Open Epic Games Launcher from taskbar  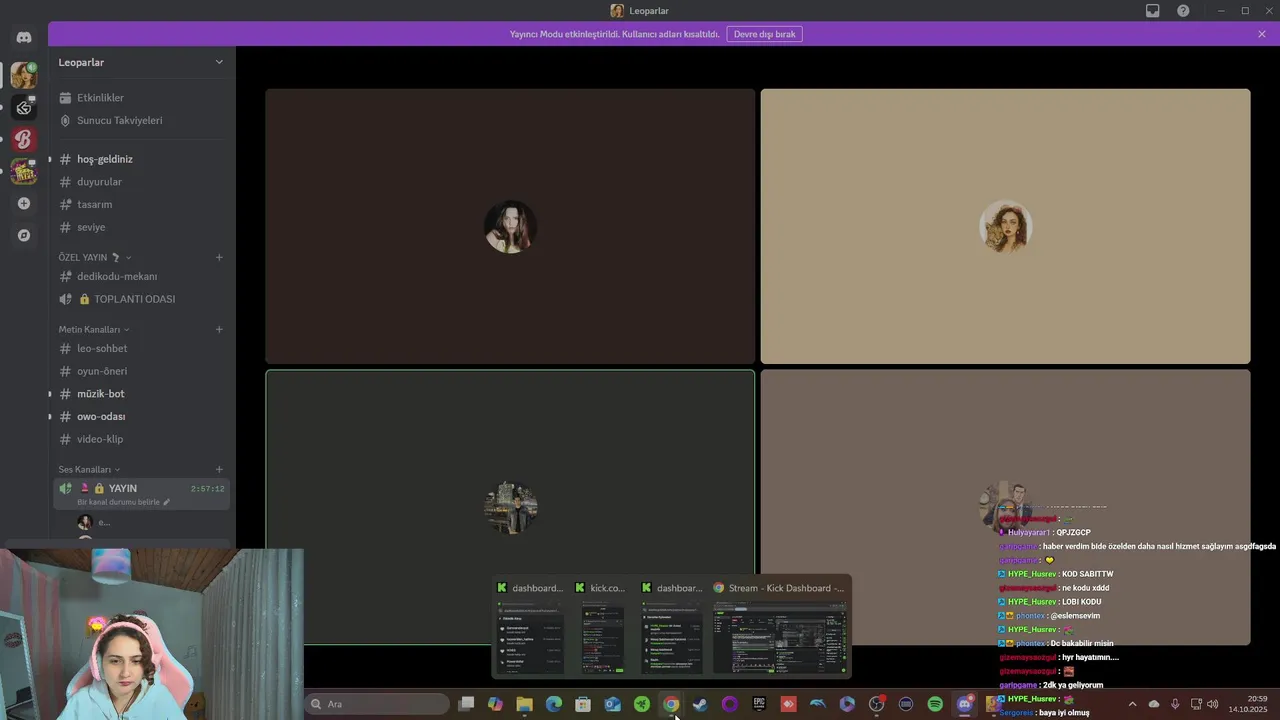[x=759, y=704]
